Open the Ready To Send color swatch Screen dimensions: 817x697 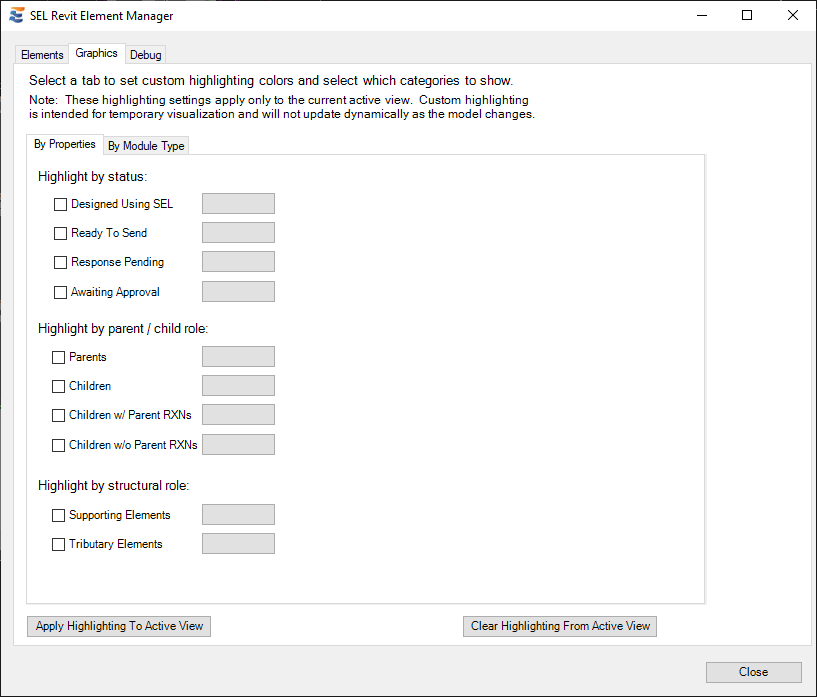[x=238, y=233]
